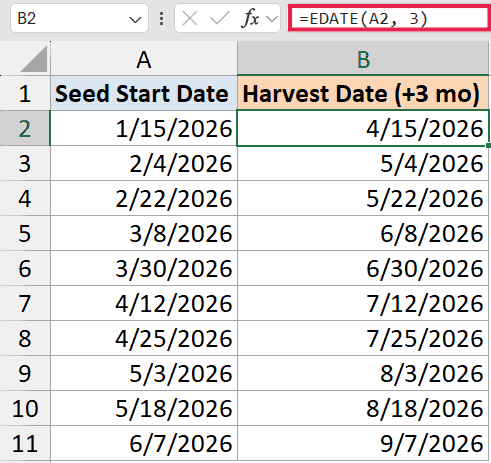Viewport: 491px width, 463px height.
Task: Click cell containing 6/7/2026
Action: click(x=144, y=444)
